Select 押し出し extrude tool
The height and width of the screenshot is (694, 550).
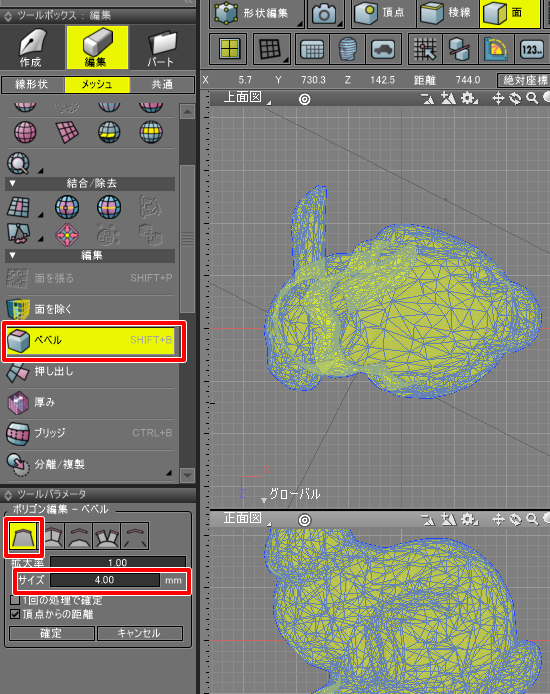(x=90, y=371)
